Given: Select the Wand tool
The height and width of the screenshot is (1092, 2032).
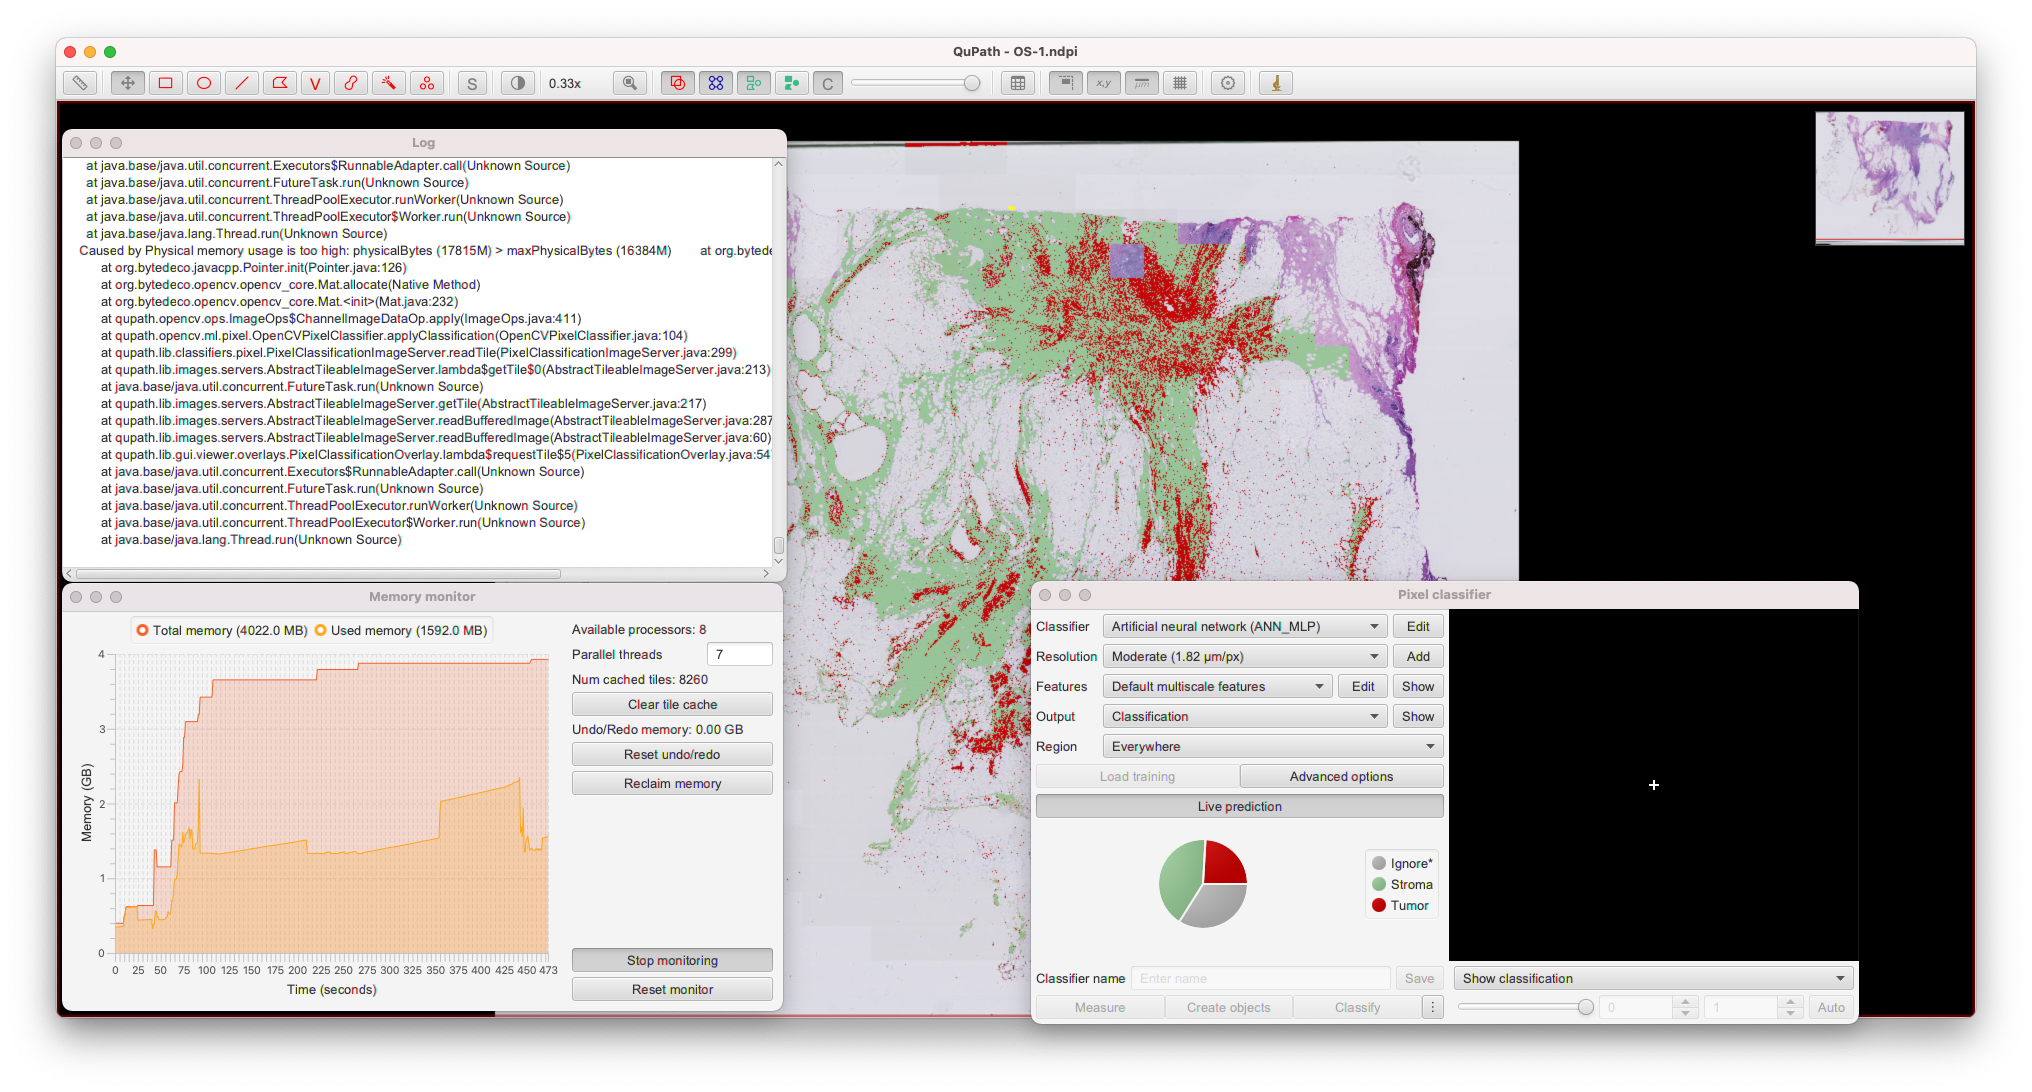Looking at the screenshot, I should point(389,83).
